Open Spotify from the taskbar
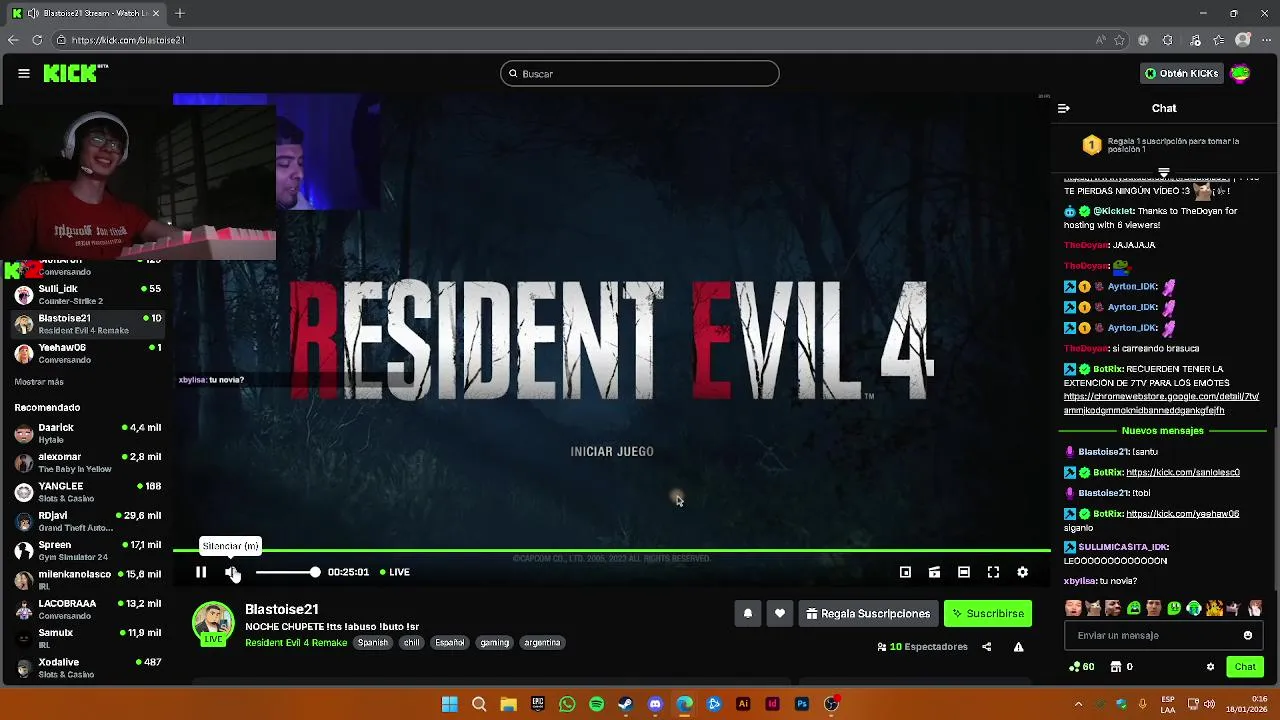 tap(596, 704)
